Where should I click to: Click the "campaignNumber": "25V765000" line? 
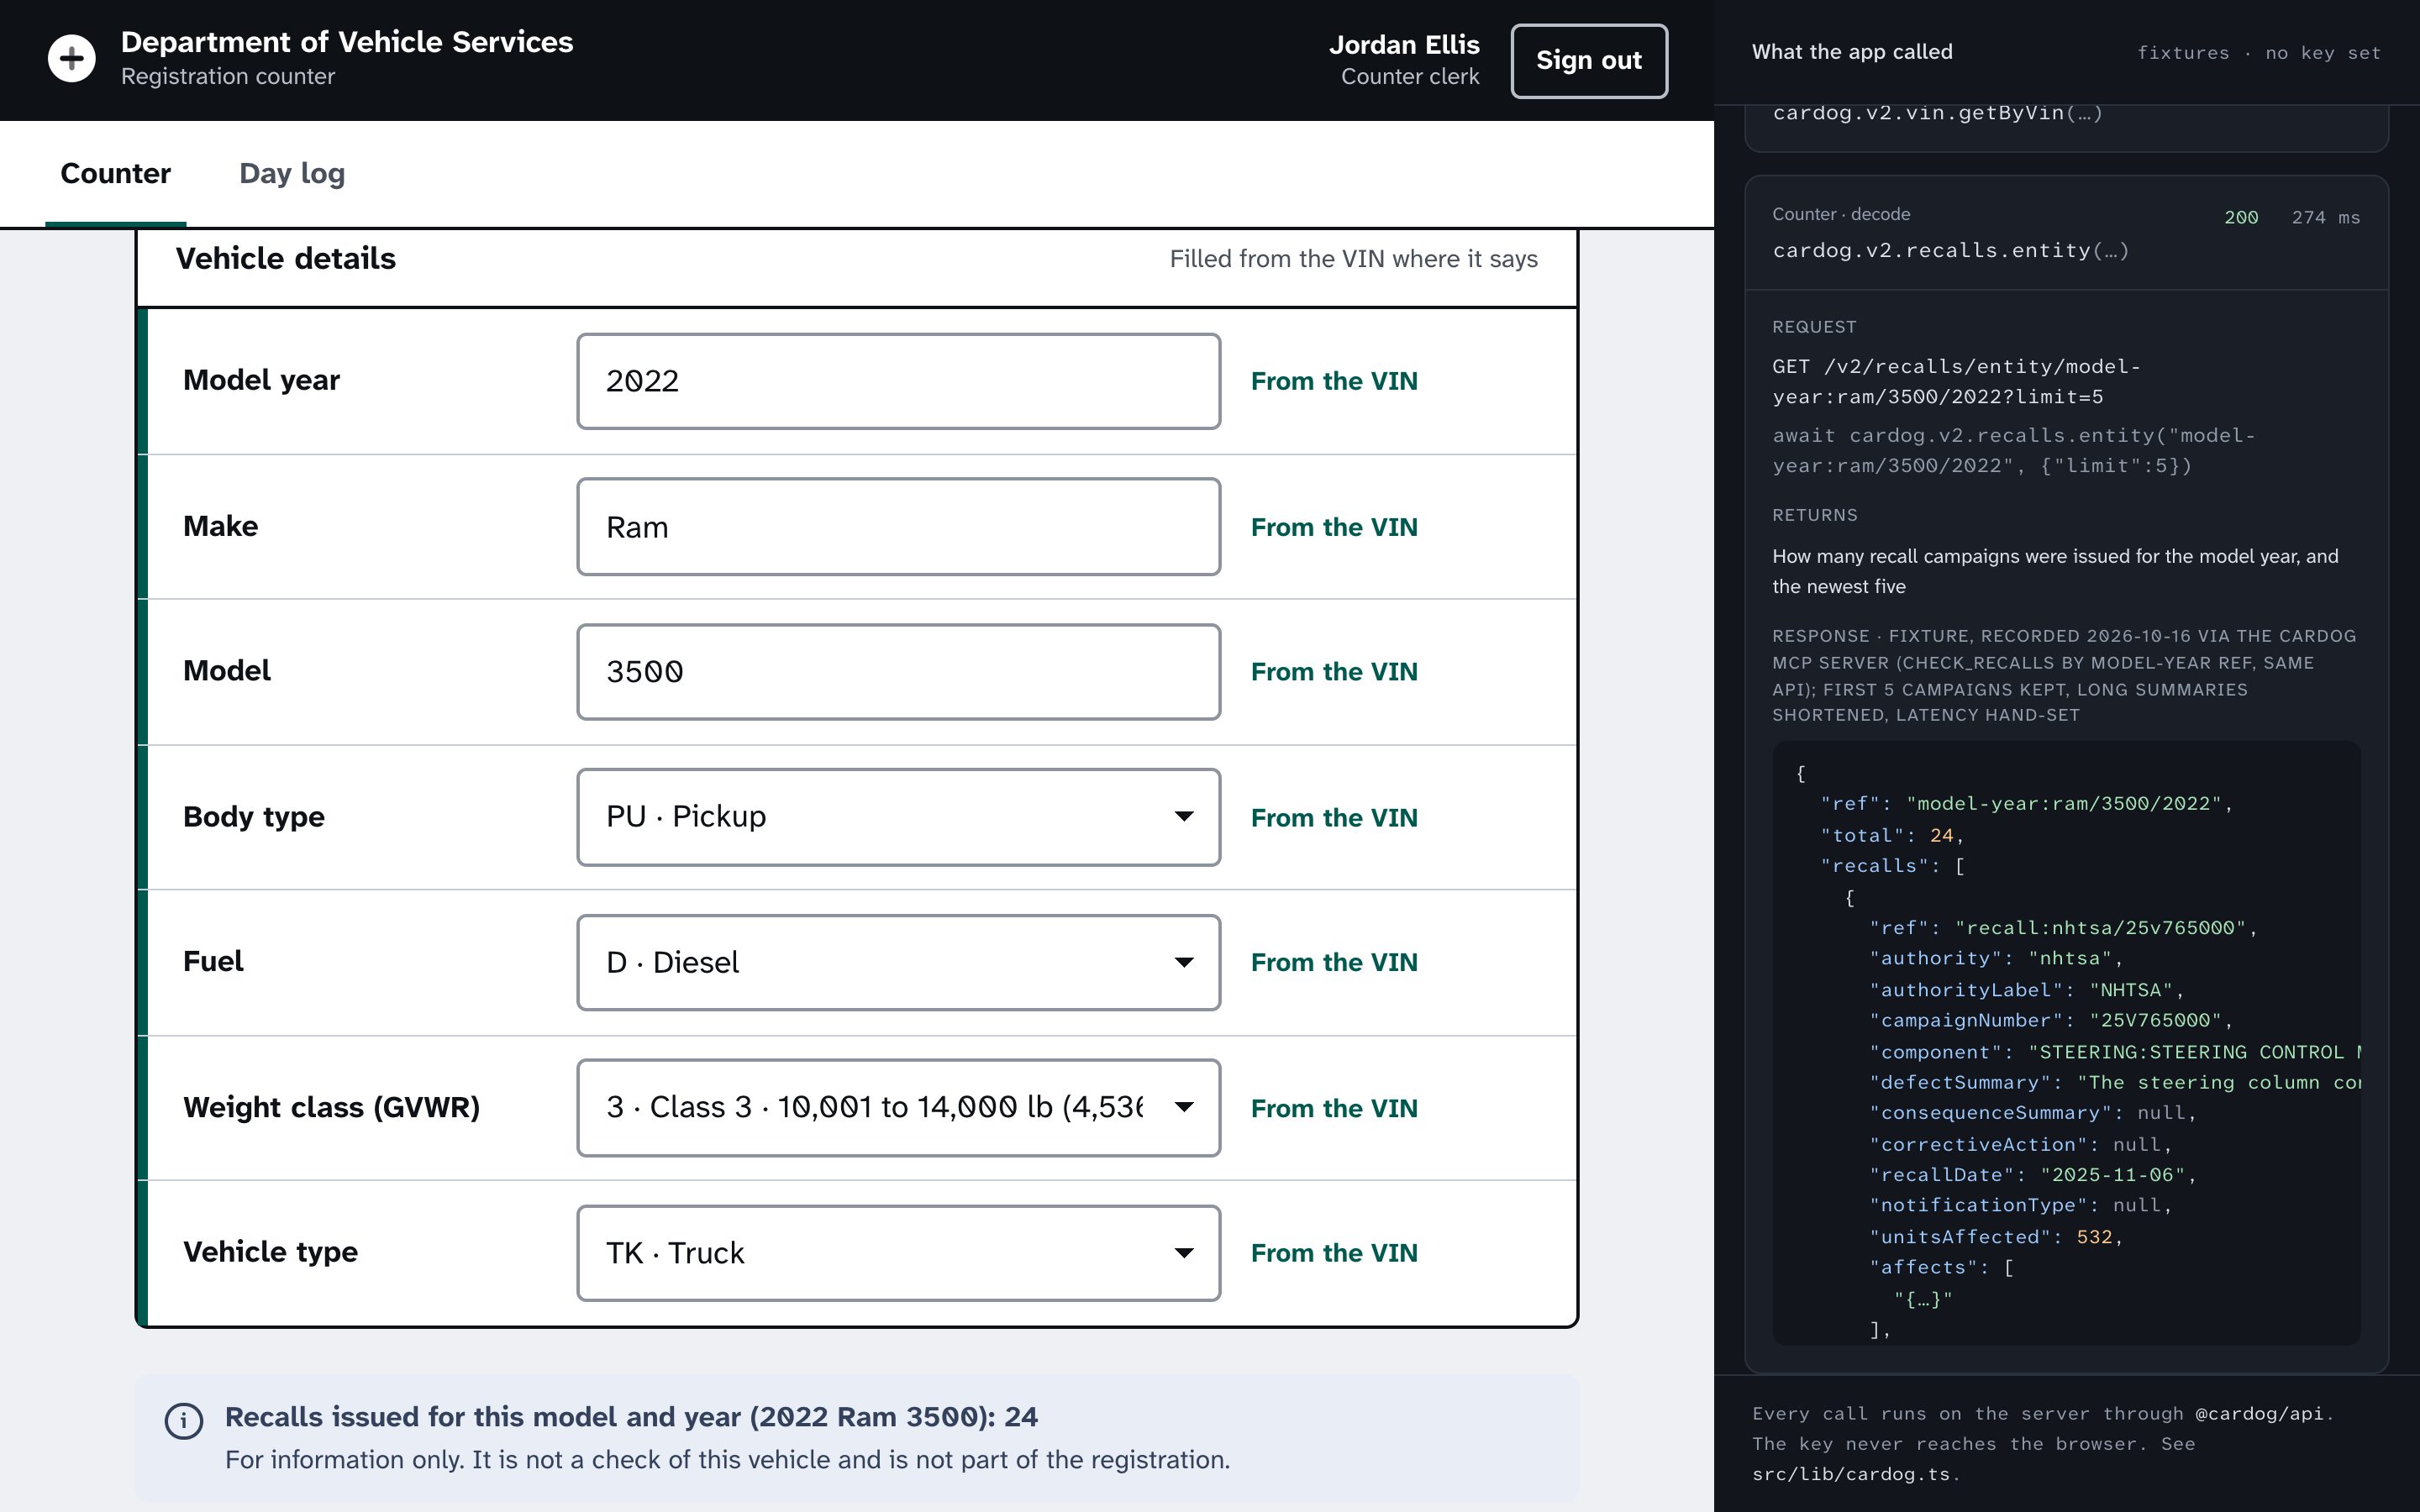coord(2051,1020)
